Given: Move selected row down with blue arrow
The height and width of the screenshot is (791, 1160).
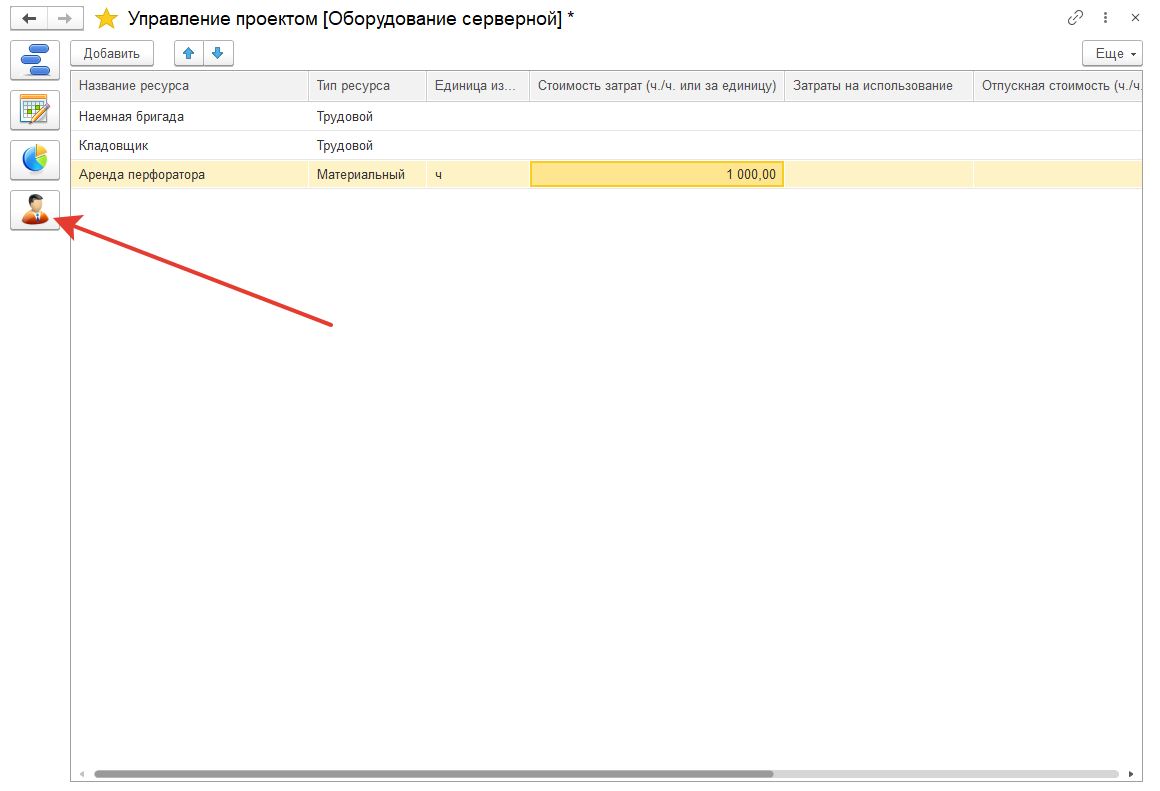Looking at the screenshot, I should 217,53.
